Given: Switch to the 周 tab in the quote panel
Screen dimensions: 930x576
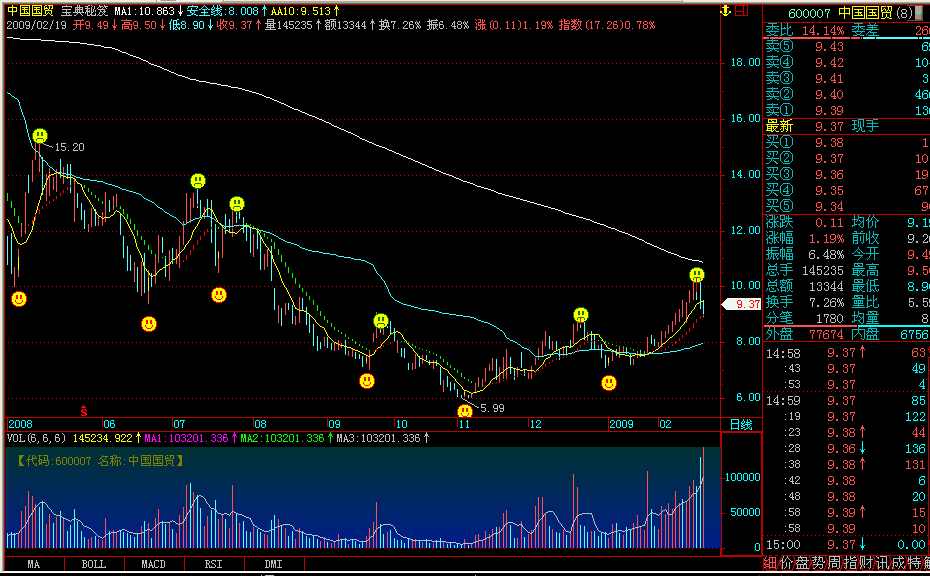Looking at the screenshot, I should 834,563.
